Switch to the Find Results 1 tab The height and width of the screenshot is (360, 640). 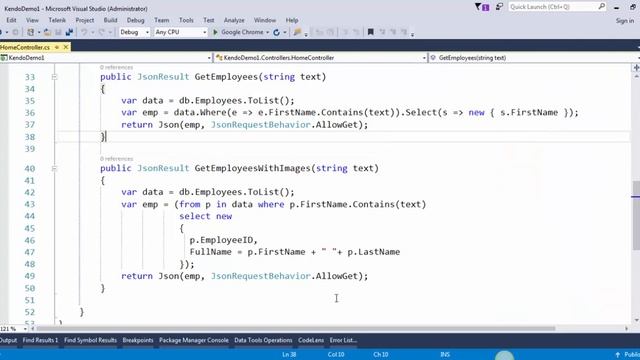(x=40, y=340)
